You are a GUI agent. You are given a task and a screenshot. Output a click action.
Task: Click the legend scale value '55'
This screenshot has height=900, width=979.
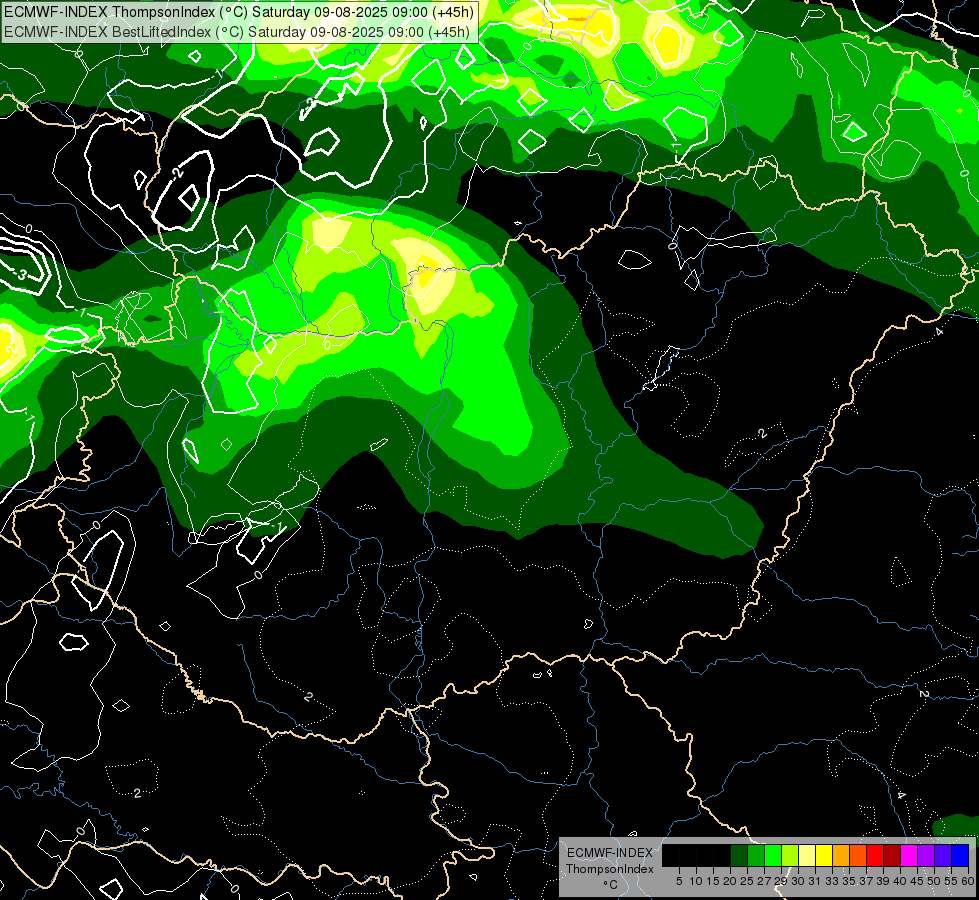click(x=952, y=881)
